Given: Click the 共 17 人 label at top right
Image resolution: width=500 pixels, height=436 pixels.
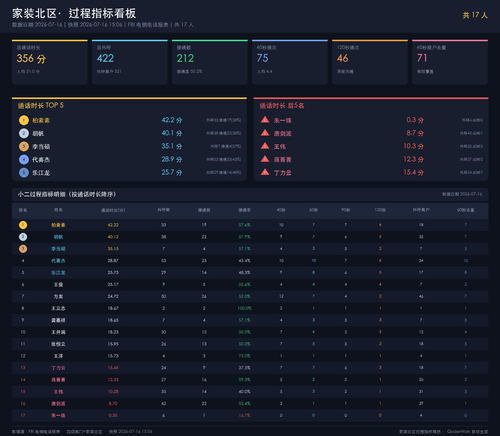Looking at the screenshot, I should pyautogui.click(x=475, y=15).
